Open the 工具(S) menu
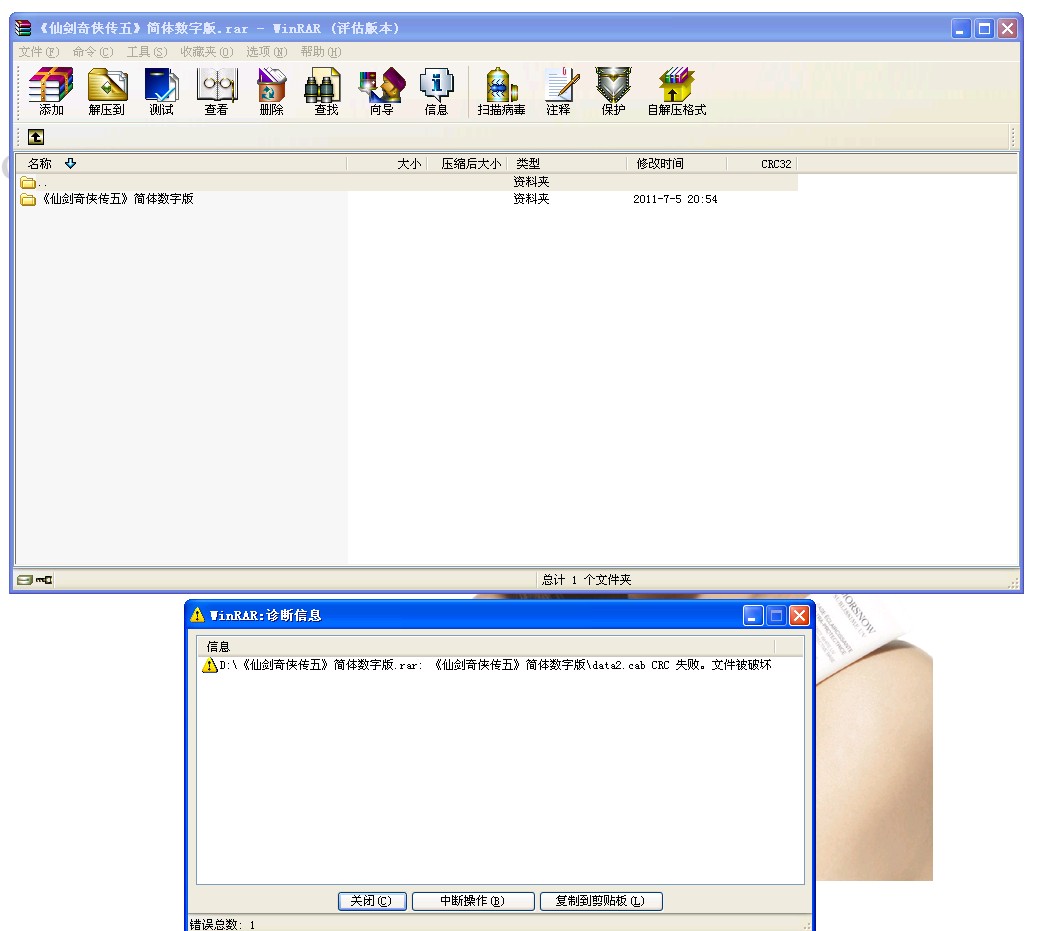 [x=147, y=52]
